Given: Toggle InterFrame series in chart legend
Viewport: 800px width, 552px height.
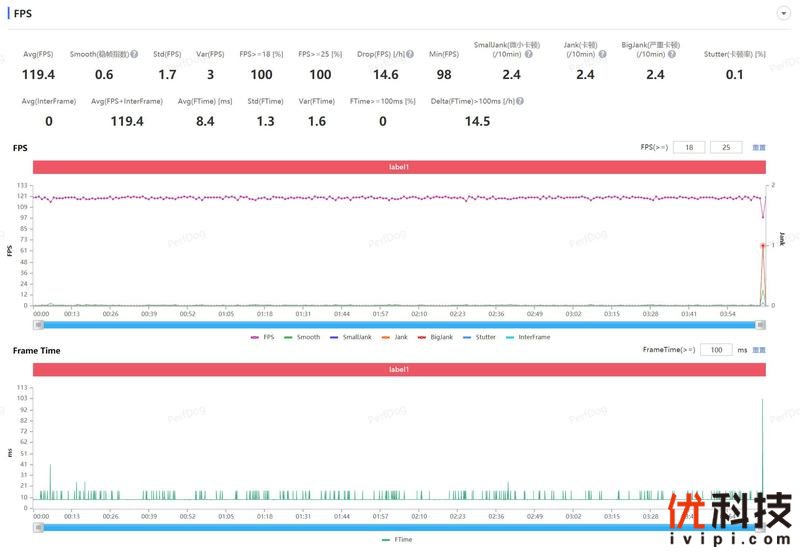Looking at the screenshot, I should [x=528, y=337].
